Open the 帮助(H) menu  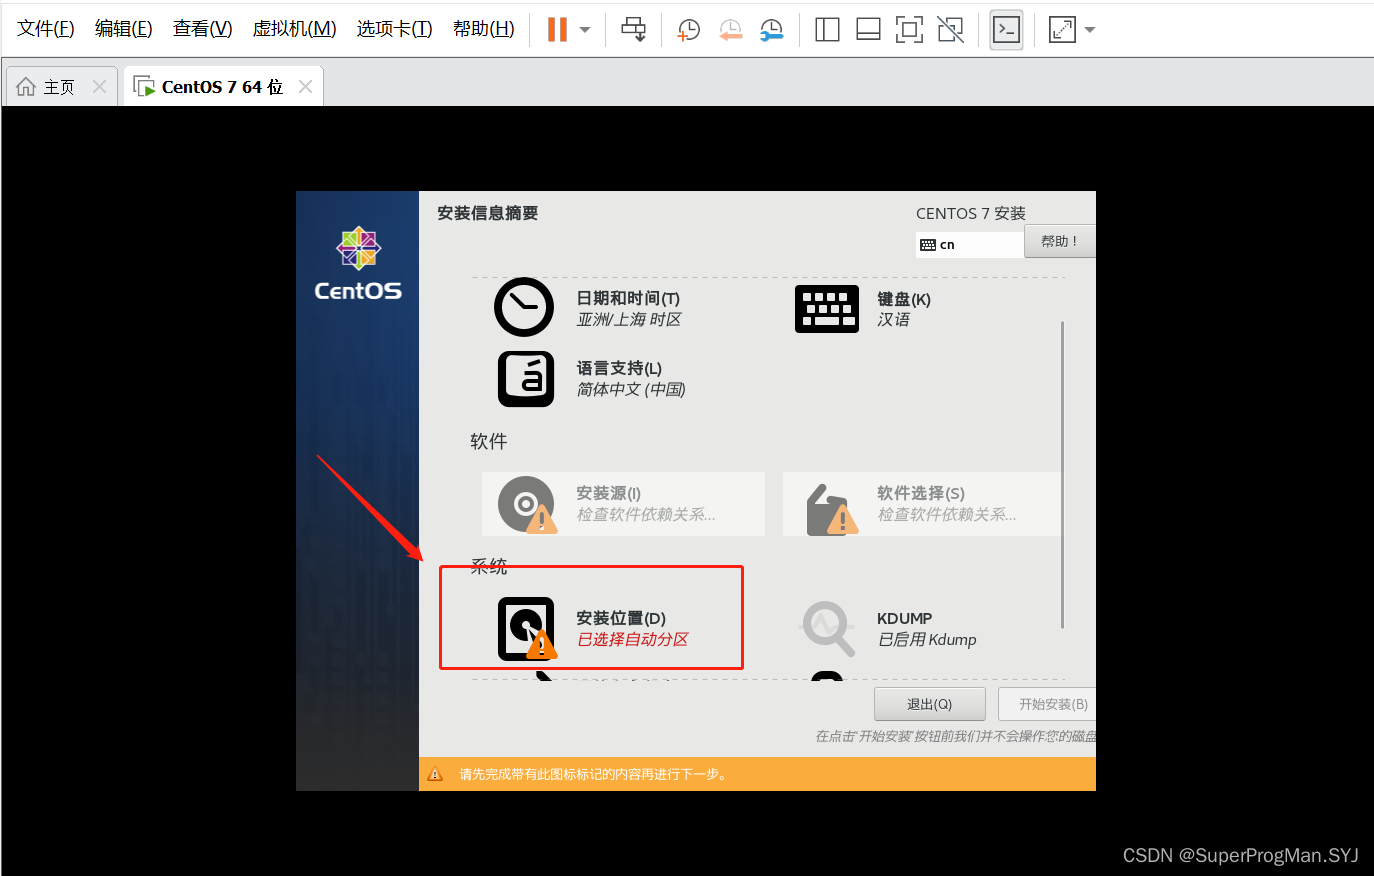[484, 29]
